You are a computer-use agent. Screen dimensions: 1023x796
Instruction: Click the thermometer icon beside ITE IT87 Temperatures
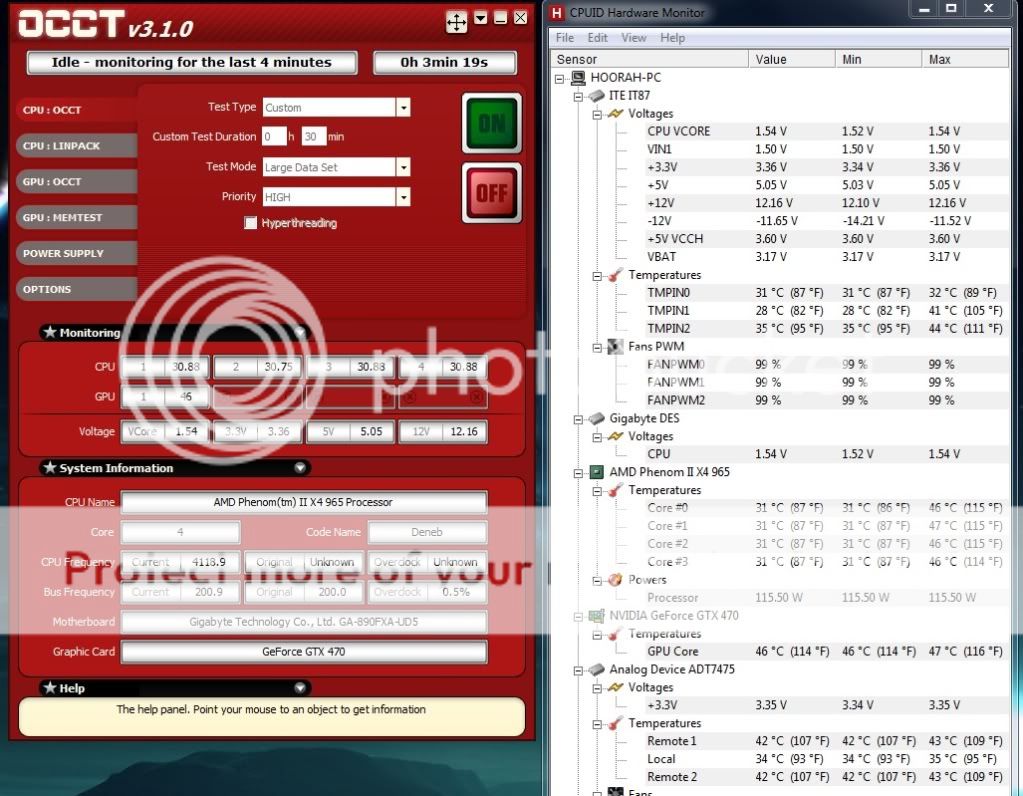[614, 274]
